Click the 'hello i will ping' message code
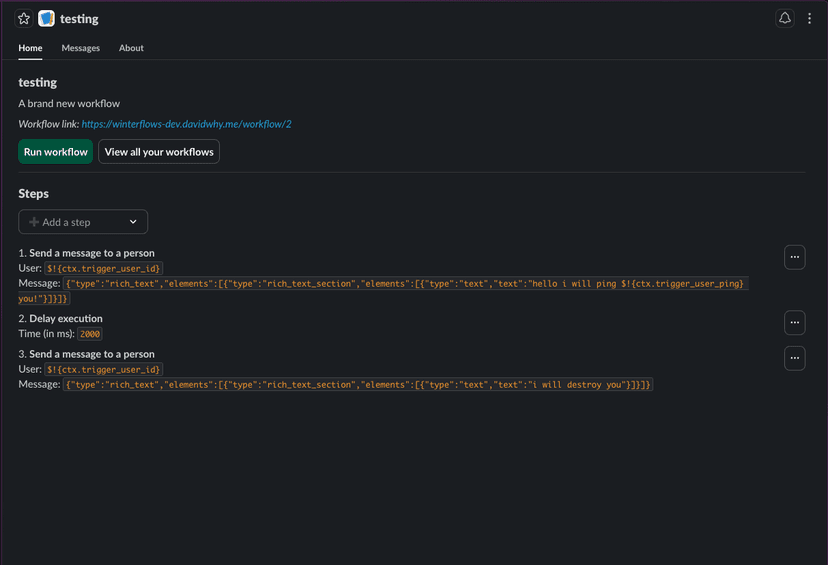The image size is (828, 565). tap(400, 284)
